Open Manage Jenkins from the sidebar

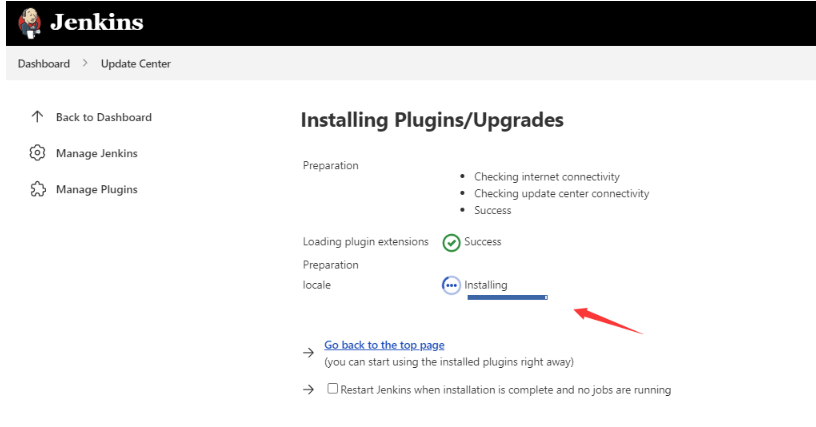(x=97, y=153)
